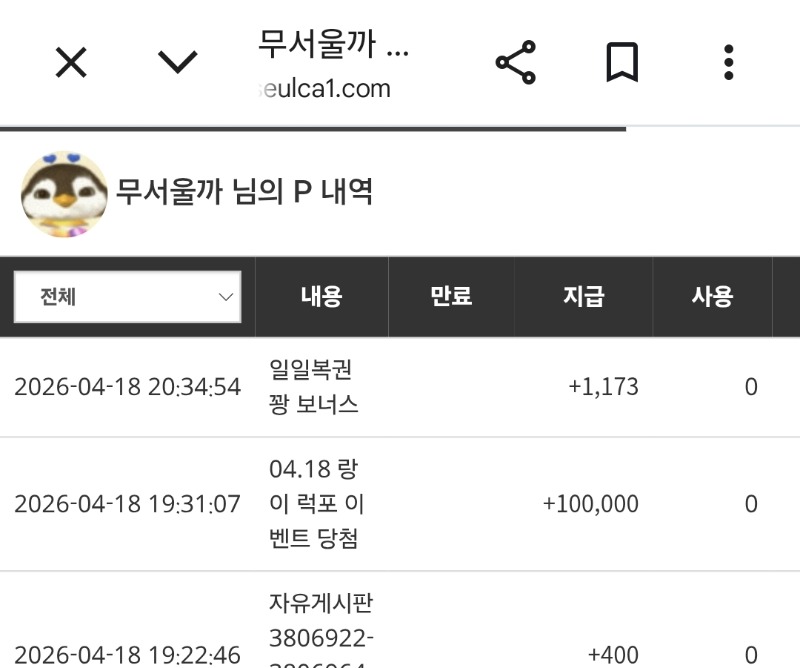The image size is (800, 668).
Task: Tap the down chevron to minimize page
Action: 178,64
